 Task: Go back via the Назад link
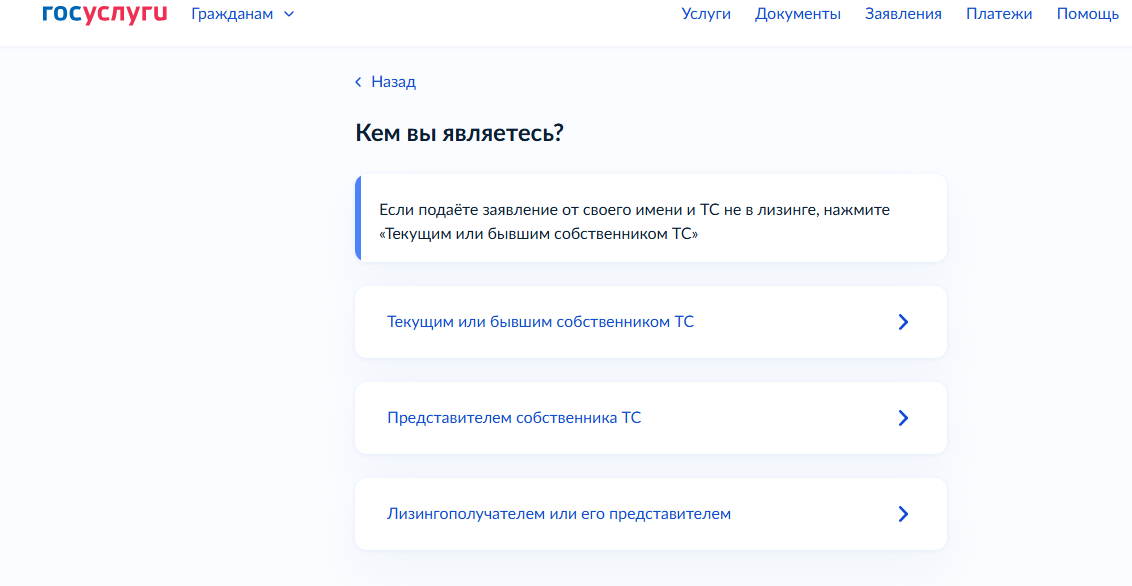click(x=393, y=82)
